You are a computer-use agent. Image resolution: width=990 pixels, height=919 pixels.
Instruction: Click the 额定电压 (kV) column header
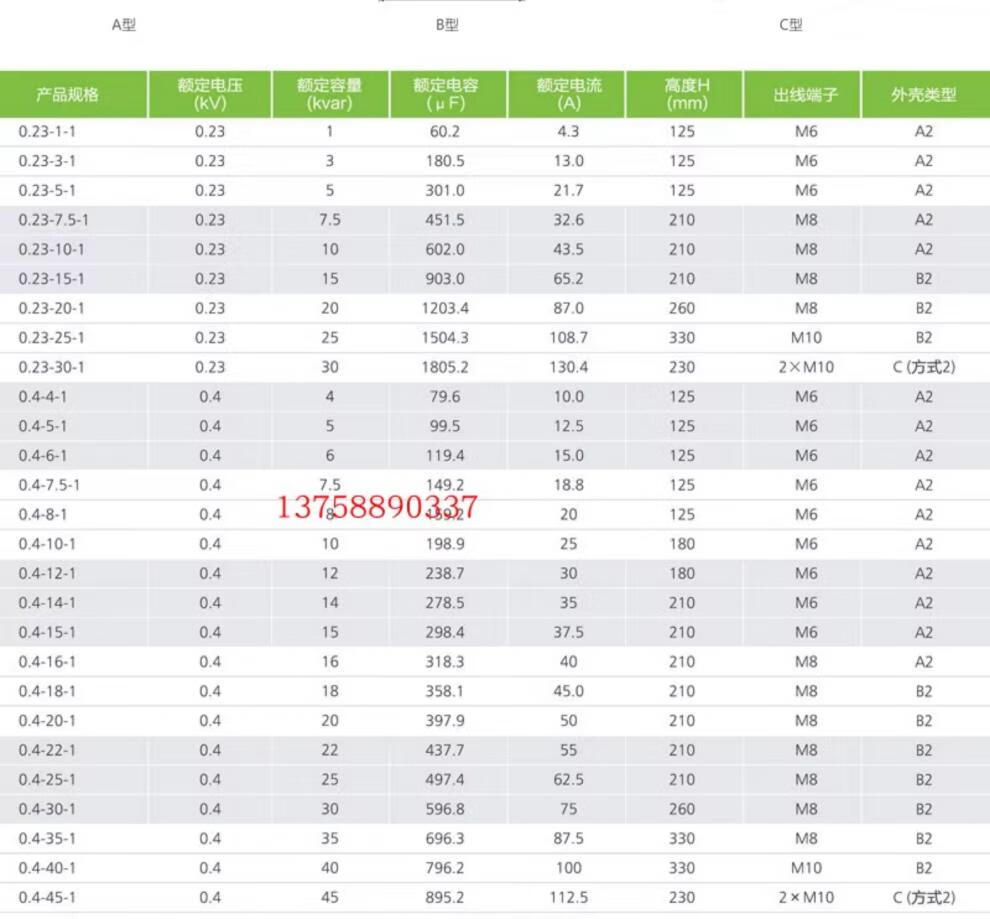[210, 94]
